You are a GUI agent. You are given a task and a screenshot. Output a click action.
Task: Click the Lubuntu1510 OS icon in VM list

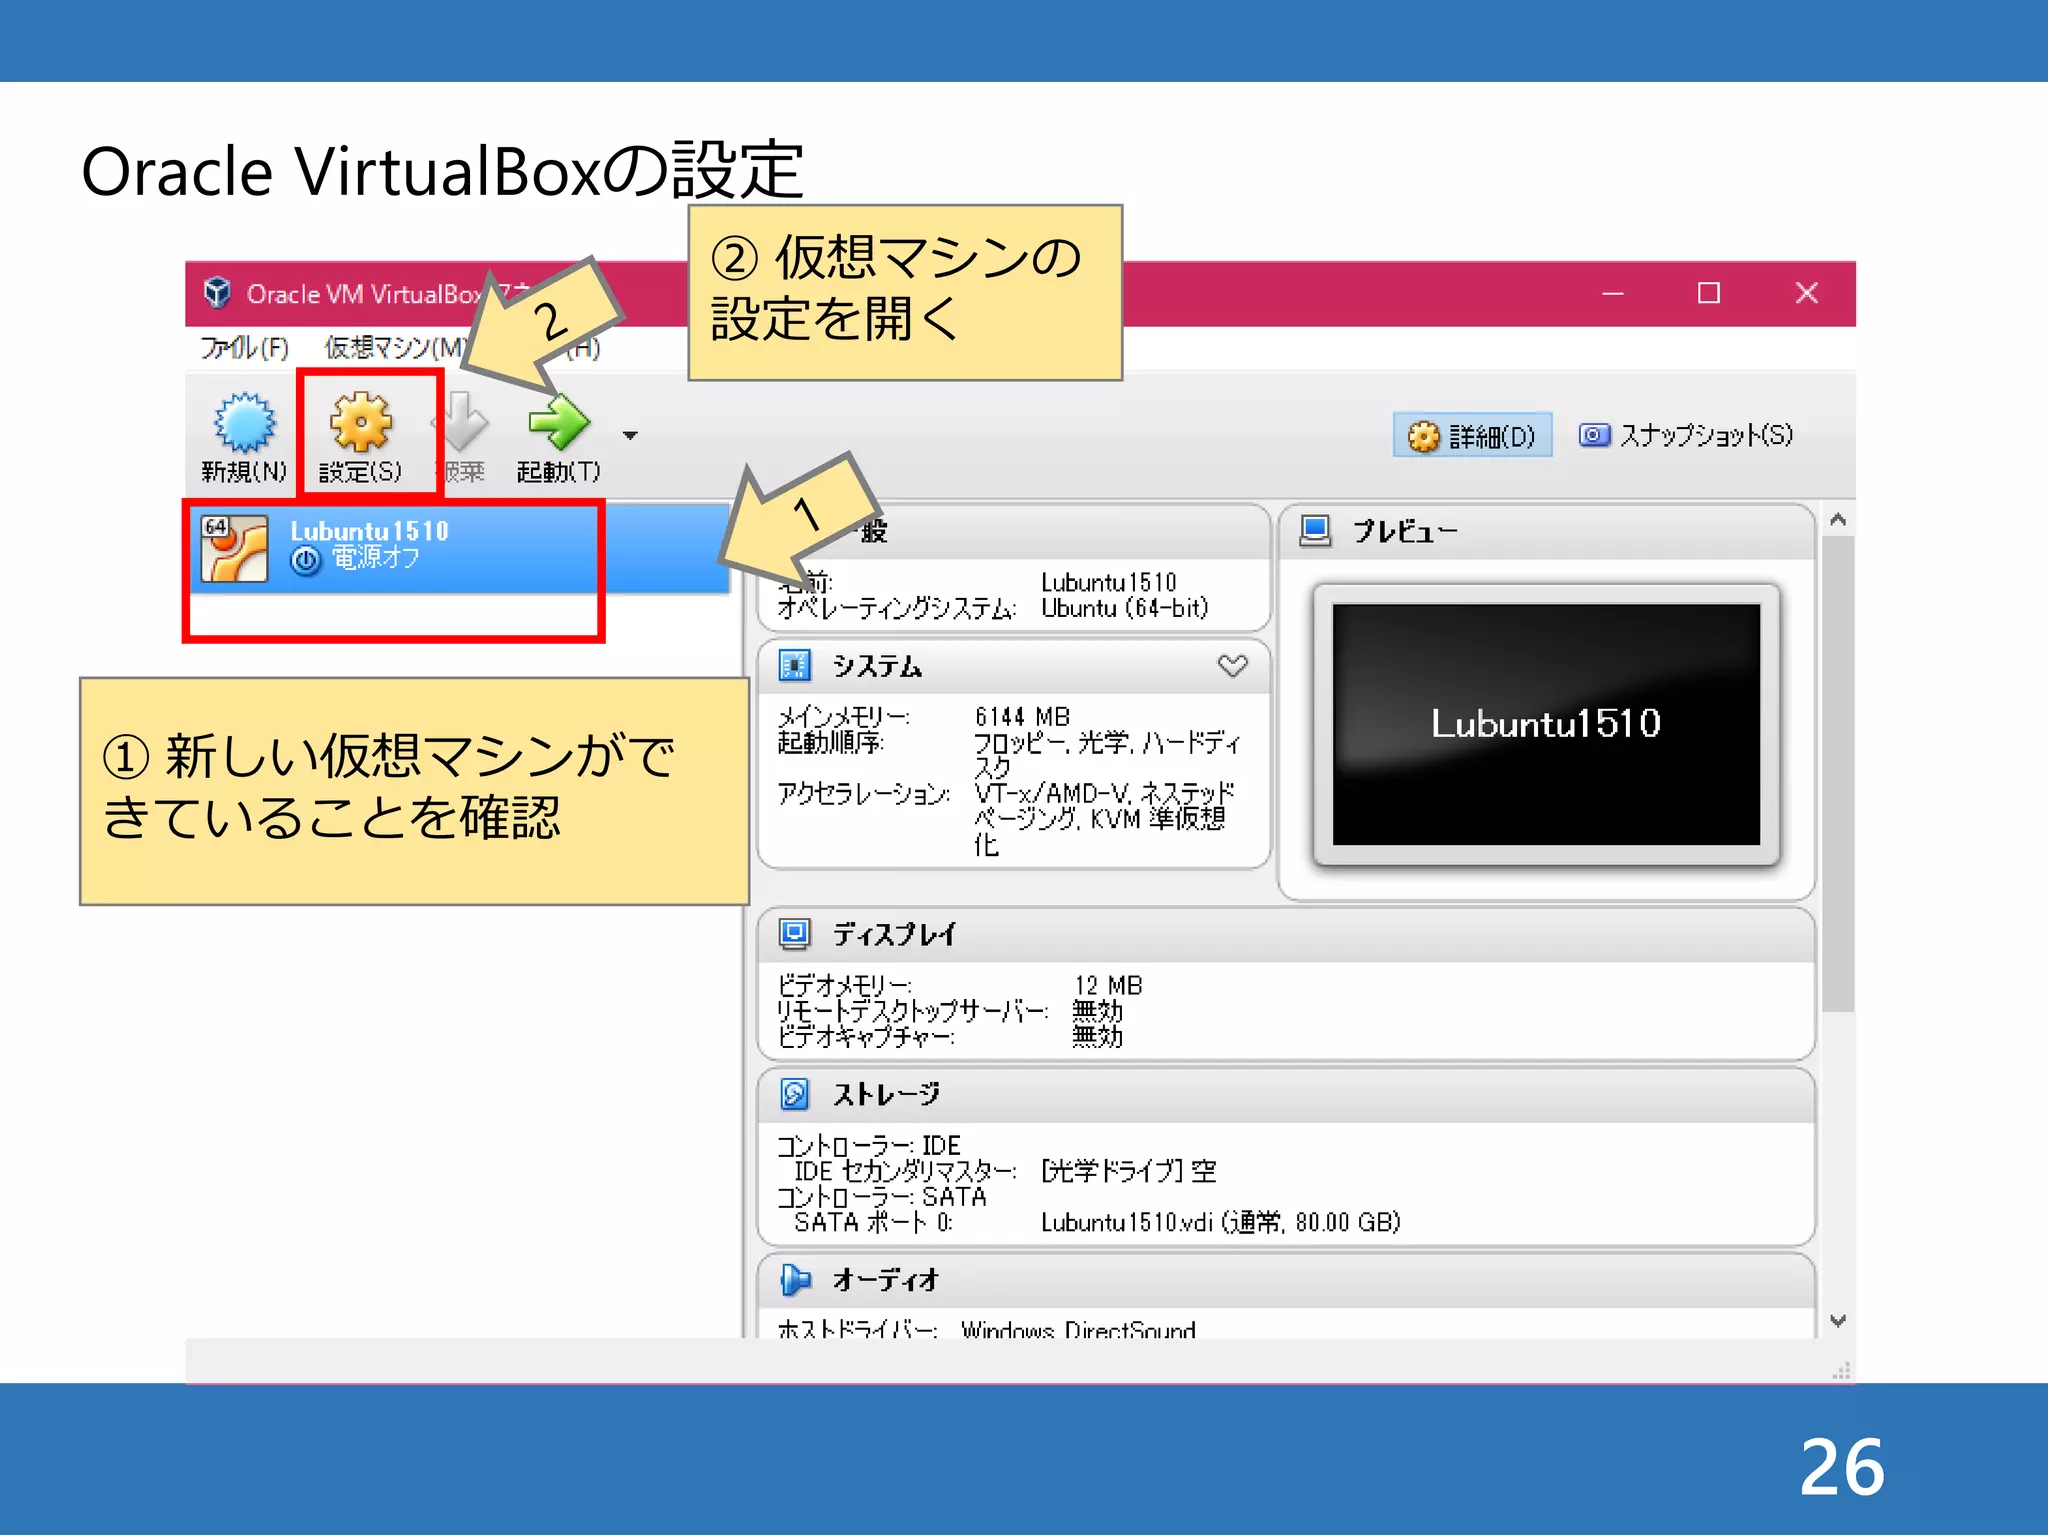click(x=234, y=548)
